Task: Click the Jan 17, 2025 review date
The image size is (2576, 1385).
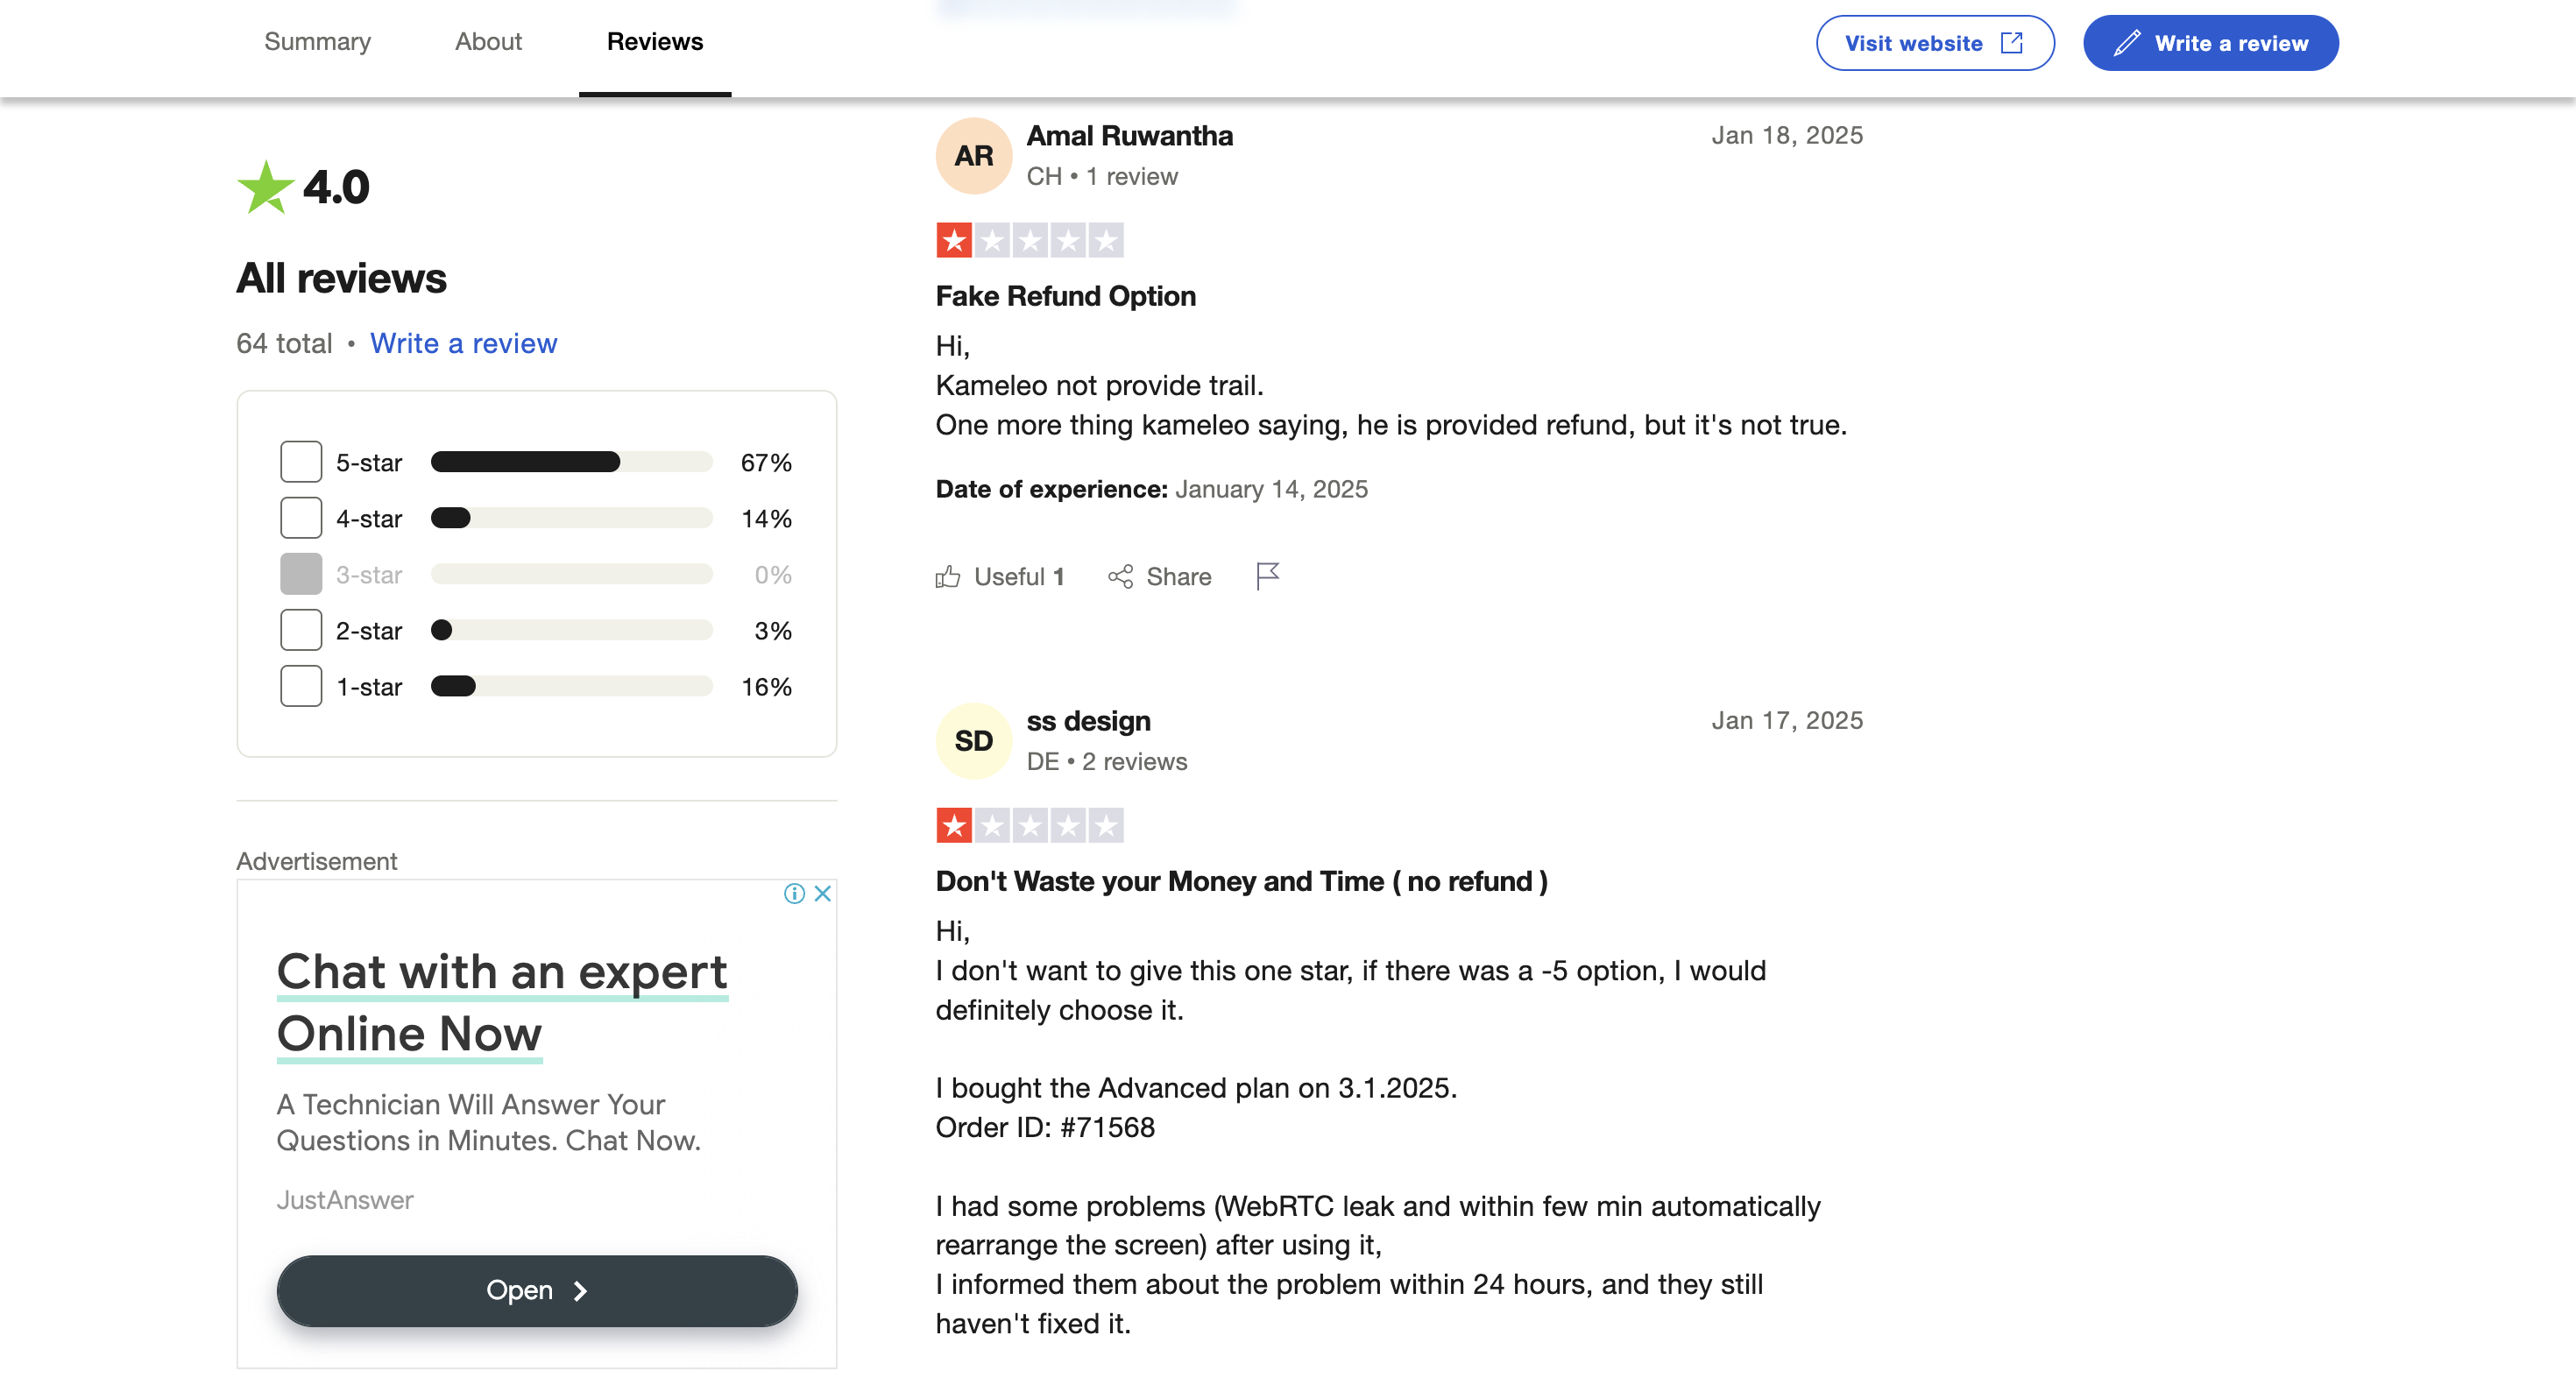Action: pyautogui.click(x=1787, y=720)
